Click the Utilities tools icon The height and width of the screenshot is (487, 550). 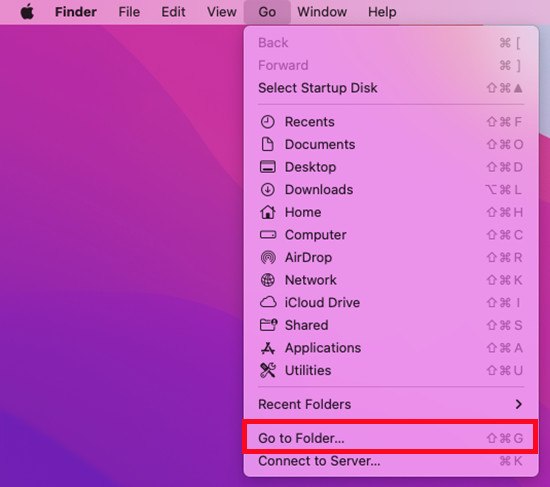(268, 371)
